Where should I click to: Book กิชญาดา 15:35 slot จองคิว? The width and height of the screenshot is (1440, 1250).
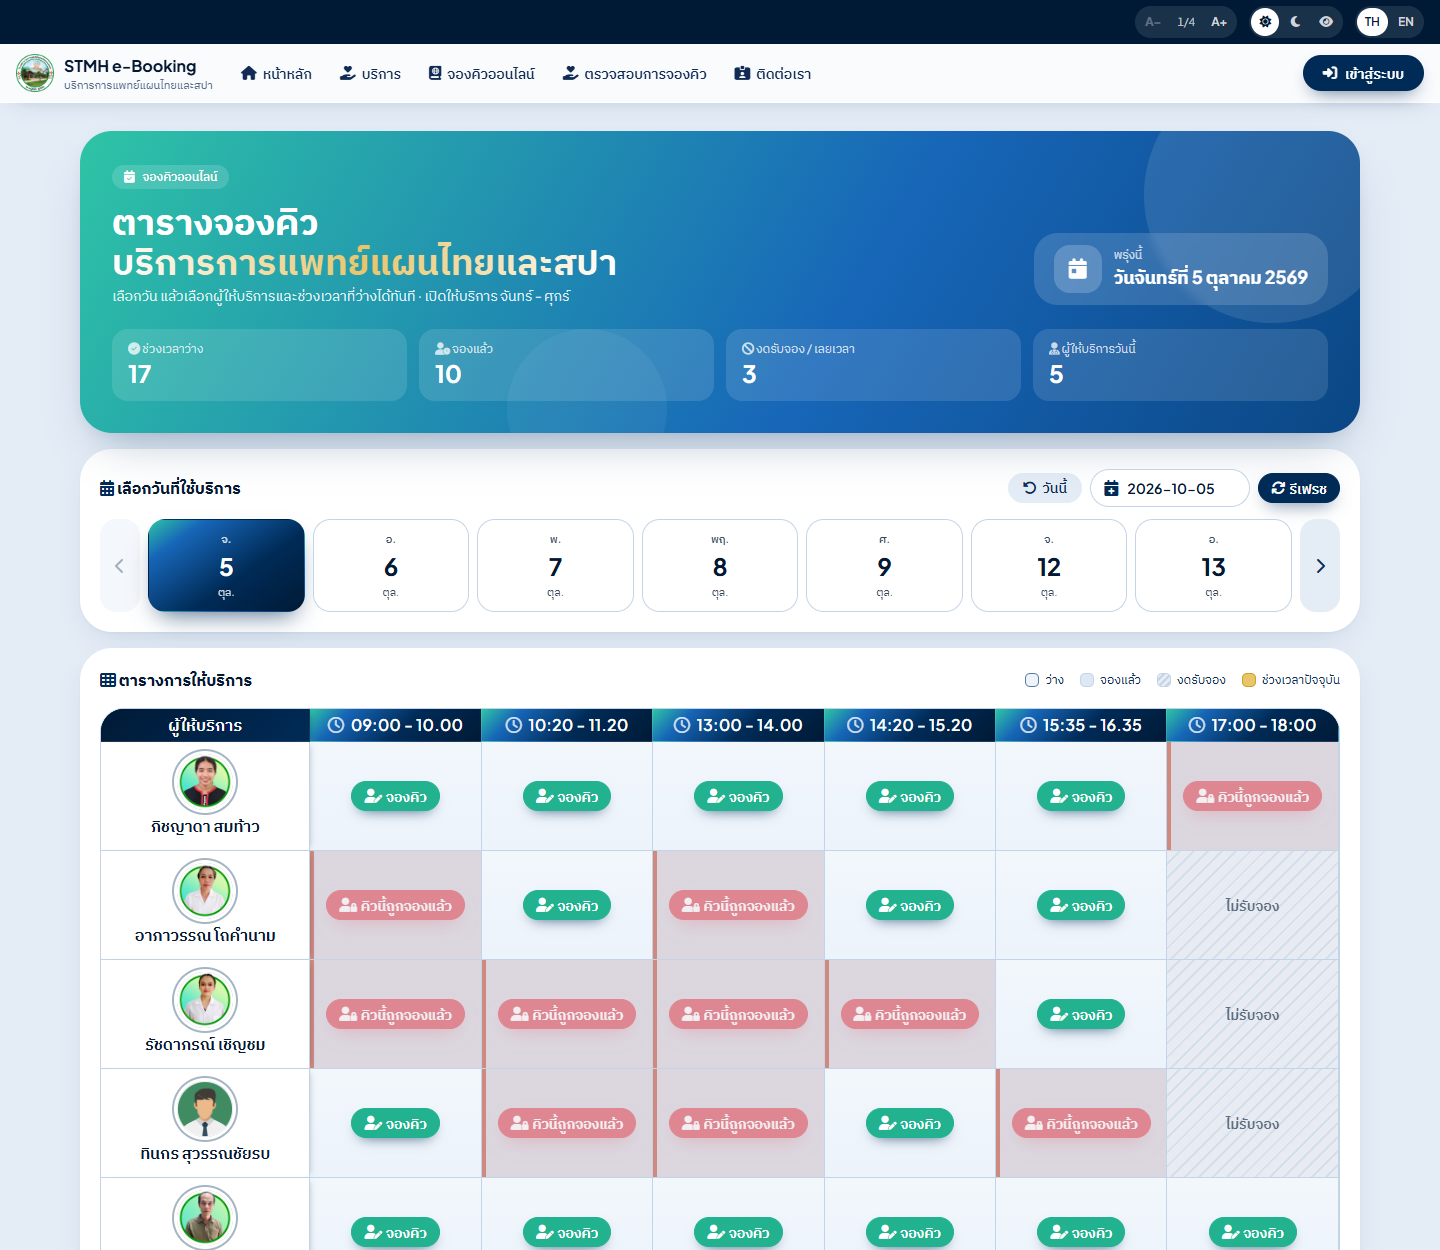[1081, 797]
